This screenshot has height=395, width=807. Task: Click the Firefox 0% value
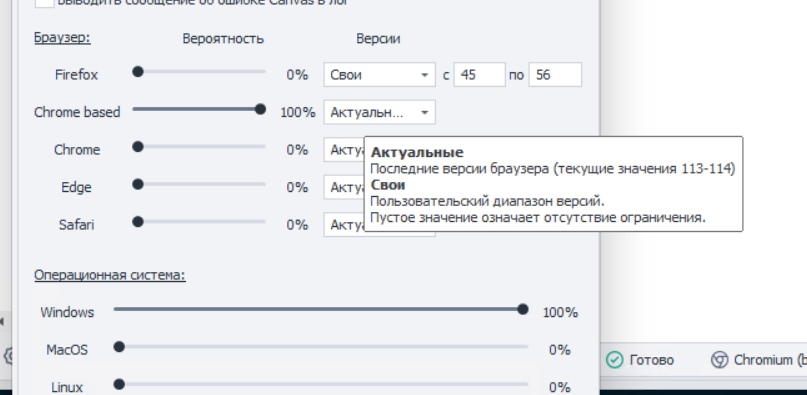tap(297, 75)
